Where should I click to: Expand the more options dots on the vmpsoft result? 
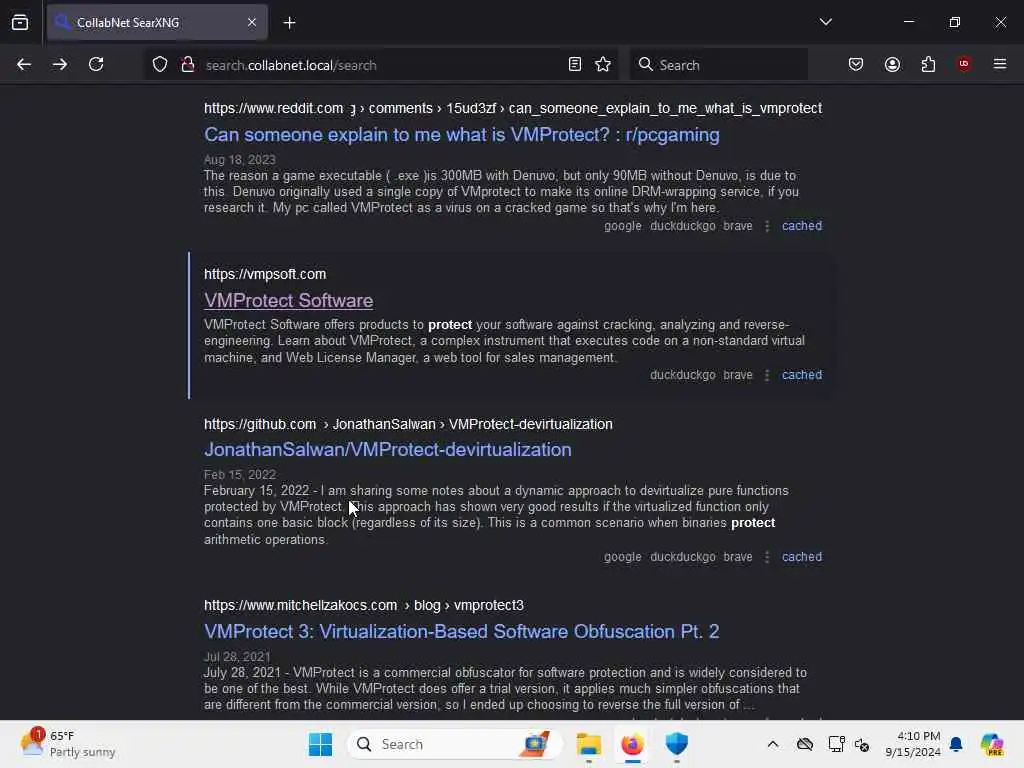click(767, 375)
